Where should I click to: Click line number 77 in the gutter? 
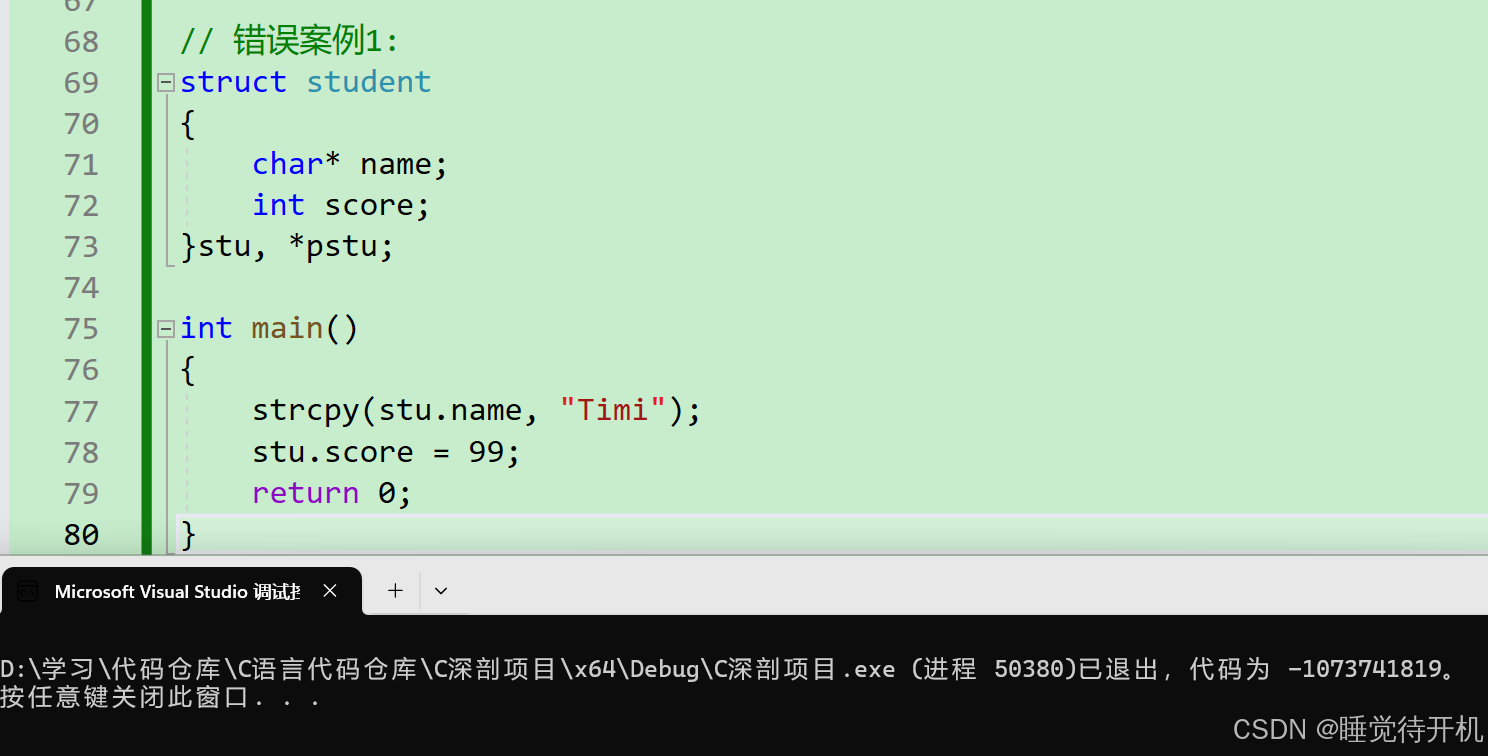coord(81,411)
